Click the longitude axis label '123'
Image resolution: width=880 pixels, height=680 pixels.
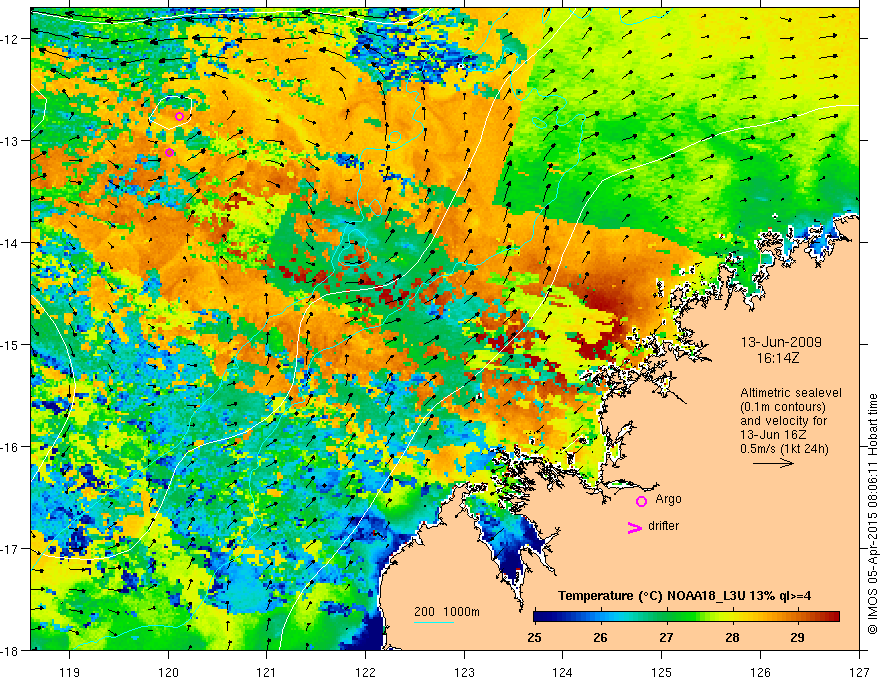pyautogui.click(x=464, y=672)
